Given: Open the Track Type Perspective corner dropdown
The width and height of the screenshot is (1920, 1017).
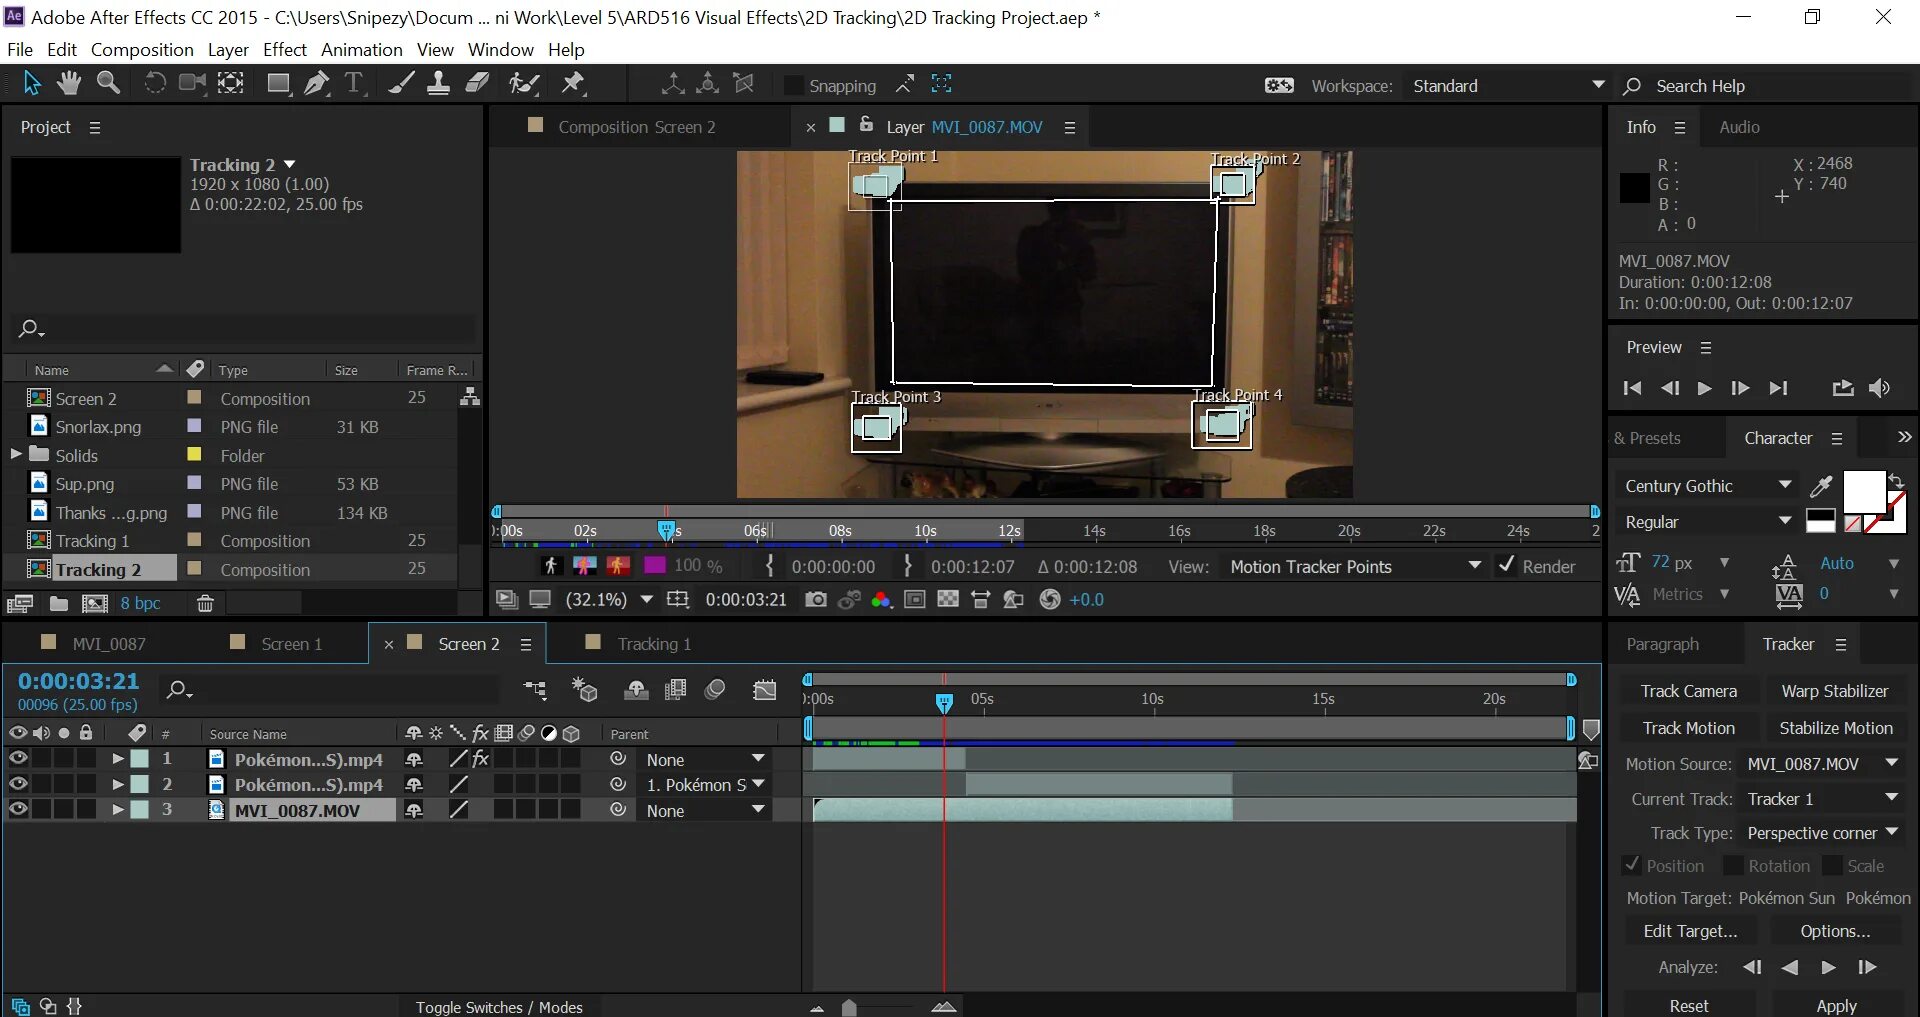Looking at the screenshot, I should 1822,833.
